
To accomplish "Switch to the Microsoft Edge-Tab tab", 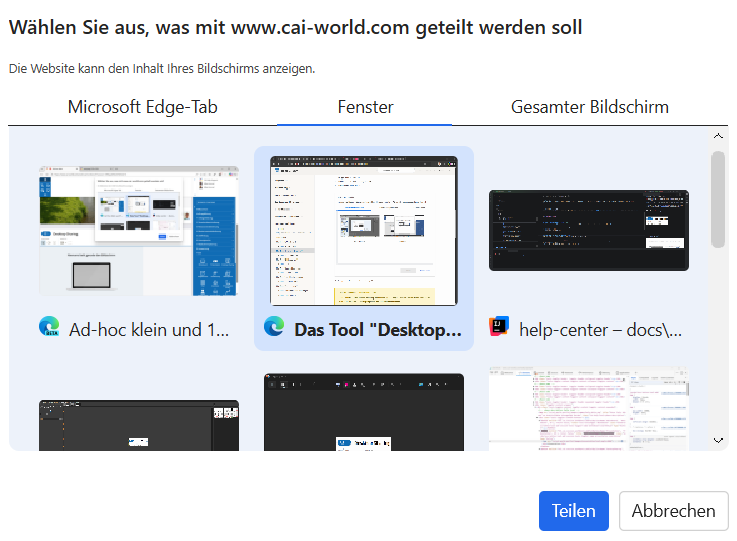I will 142,107.
